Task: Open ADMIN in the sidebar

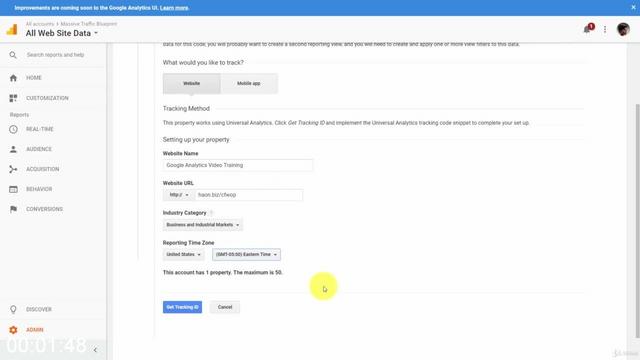Action: [x=34, y=330]
